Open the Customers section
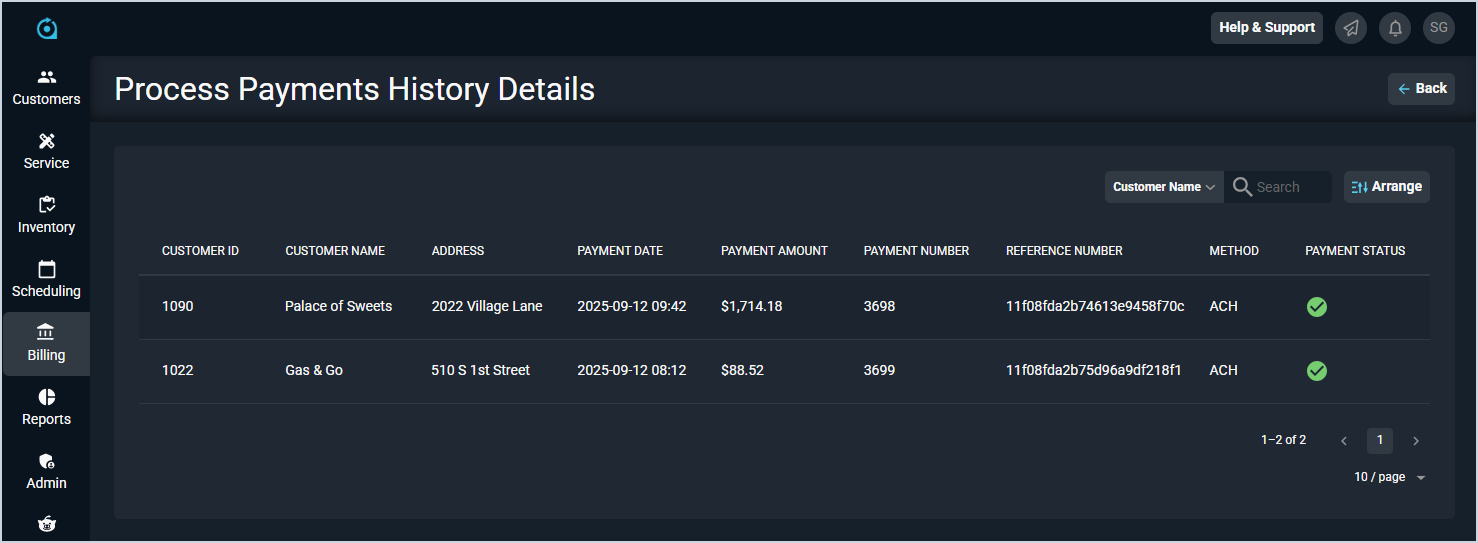The image size is (1478, 543). pos(46,87)
